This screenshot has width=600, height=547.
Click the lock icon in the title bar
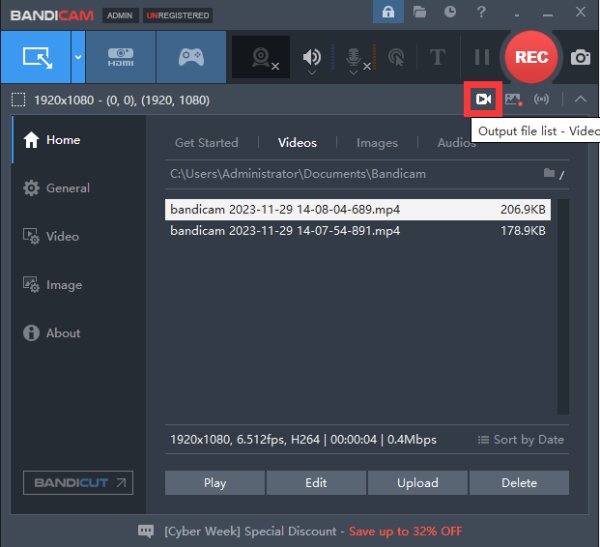point(388,12)
